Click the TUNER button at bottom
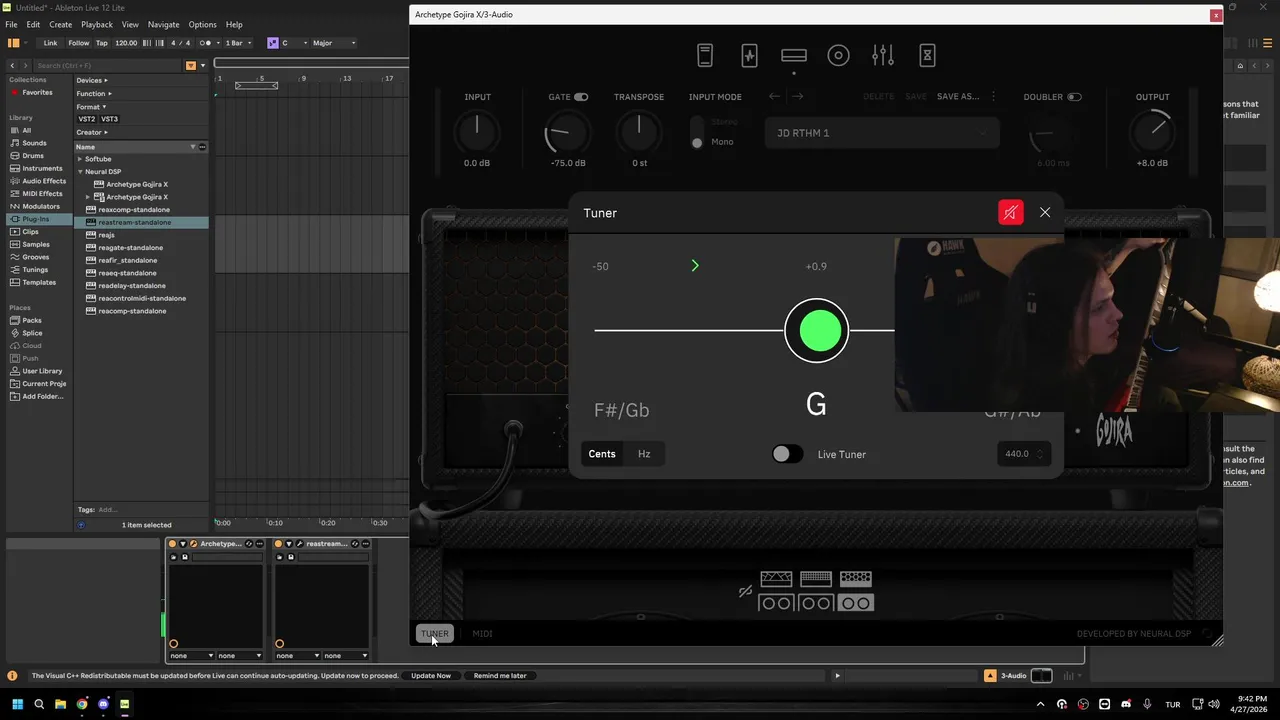The width and height of the screenshot is (1280, 720). (x=434, y=633)
